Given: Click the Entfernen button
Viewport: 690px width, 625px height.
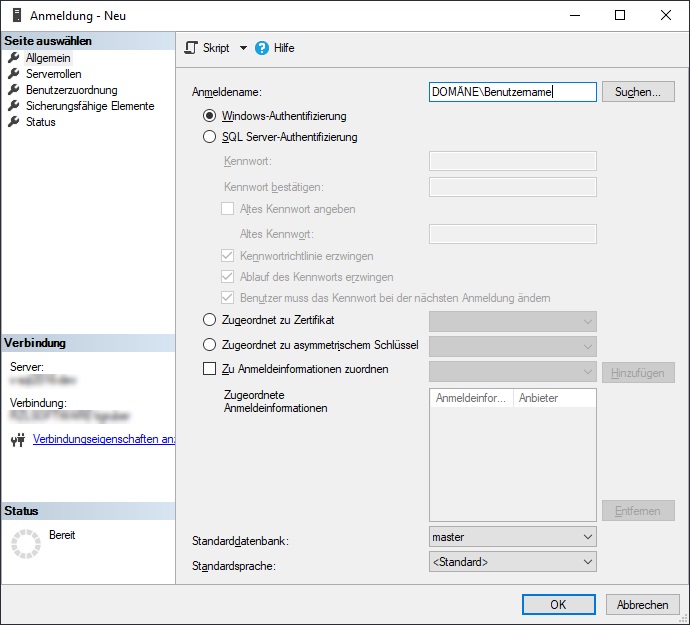Looking at the screenshot, I should pos(638,511).
